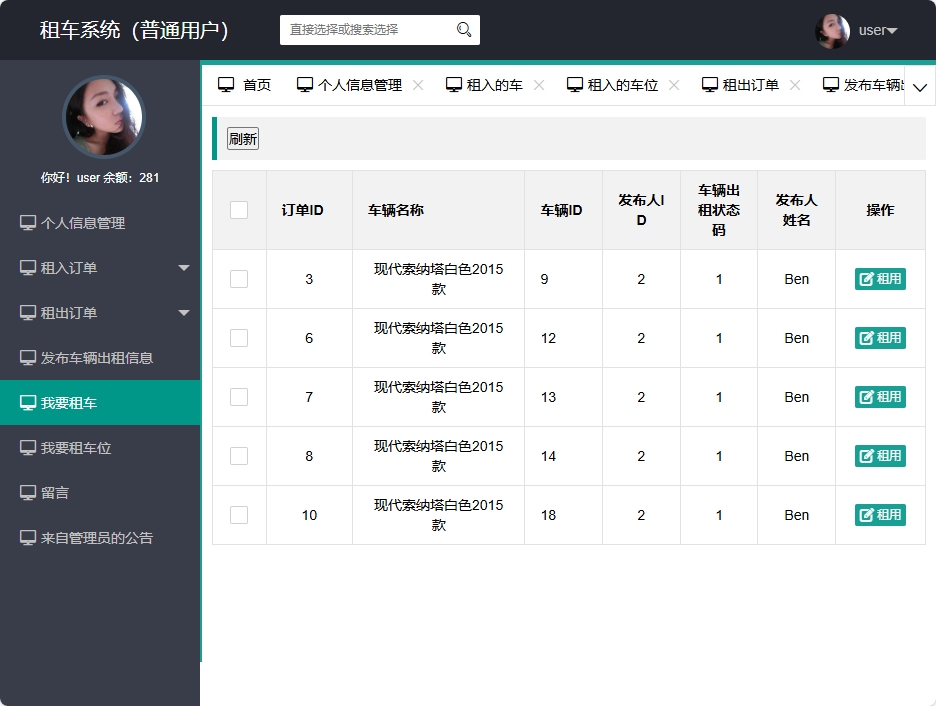Check the select-all checkbox in table header
This screenshot has width=936, height=706.
[238, 209]
